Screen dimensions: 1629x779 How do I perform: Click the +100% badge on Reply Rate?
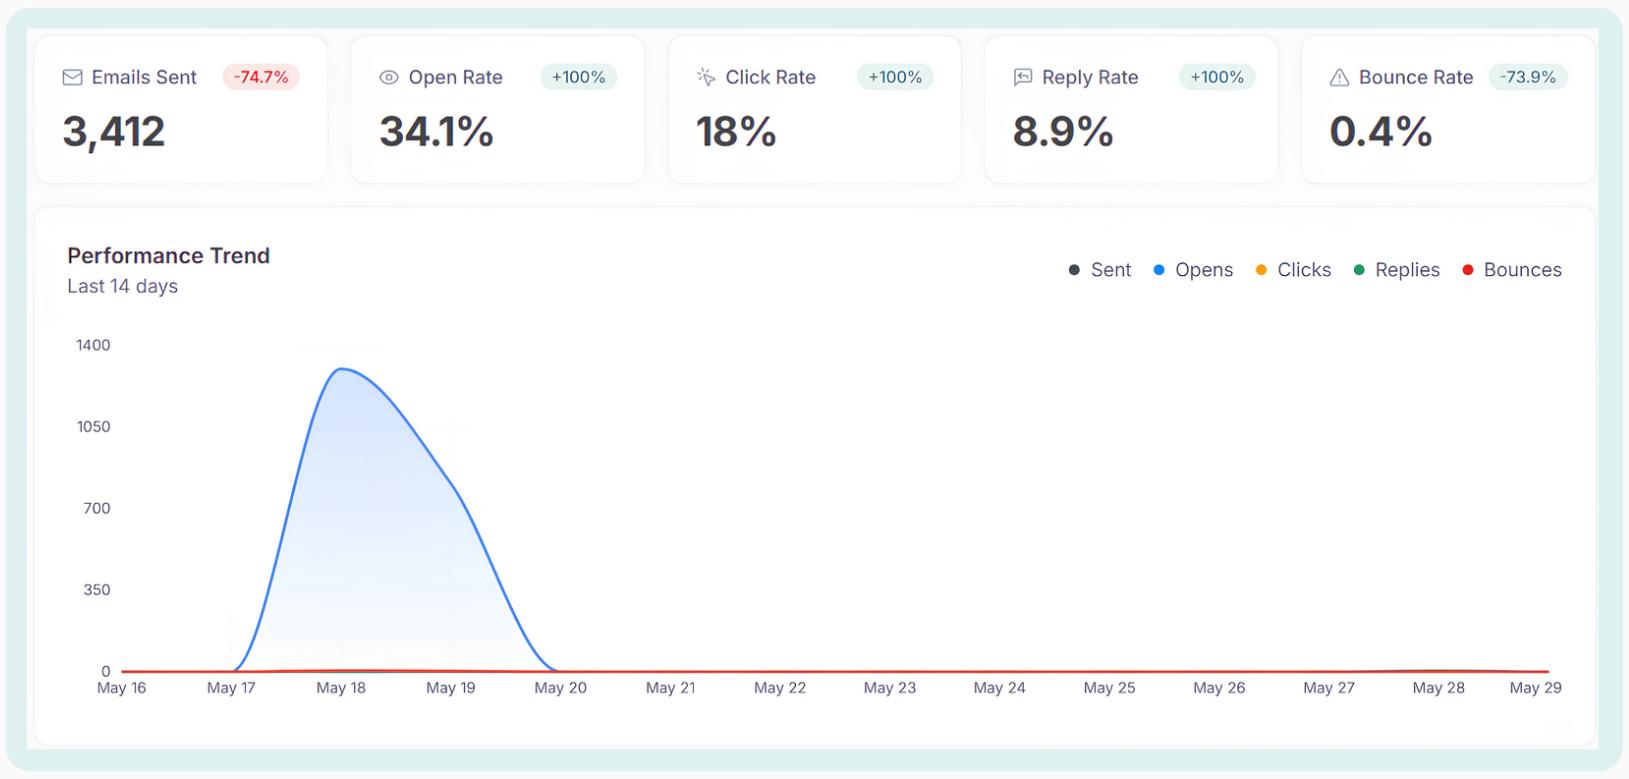pyautogui.click(x=1217, y=77)
